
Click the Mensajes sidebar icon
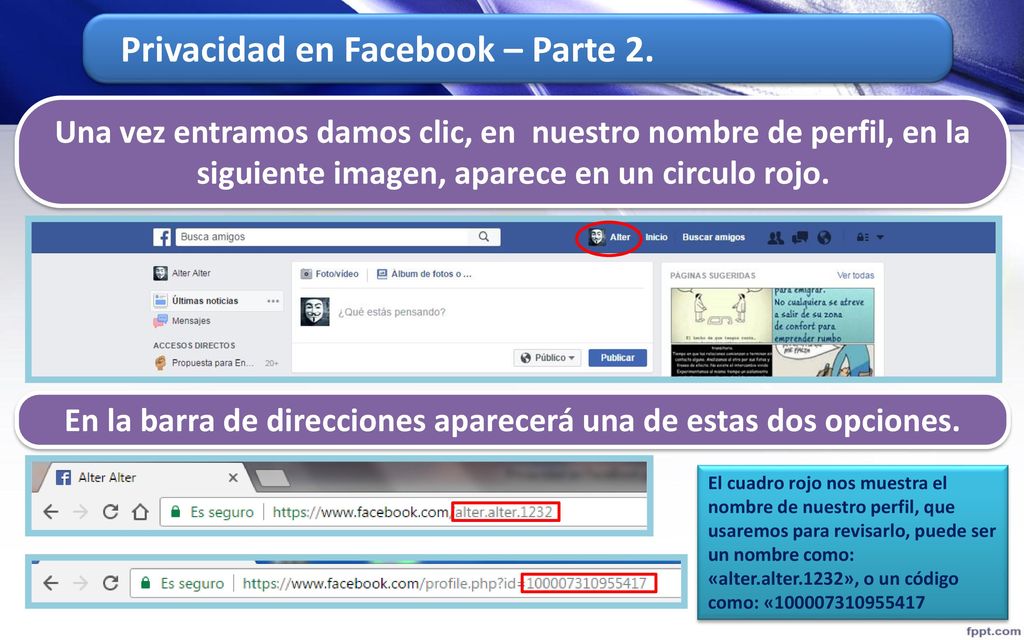(x=160, y=321)
